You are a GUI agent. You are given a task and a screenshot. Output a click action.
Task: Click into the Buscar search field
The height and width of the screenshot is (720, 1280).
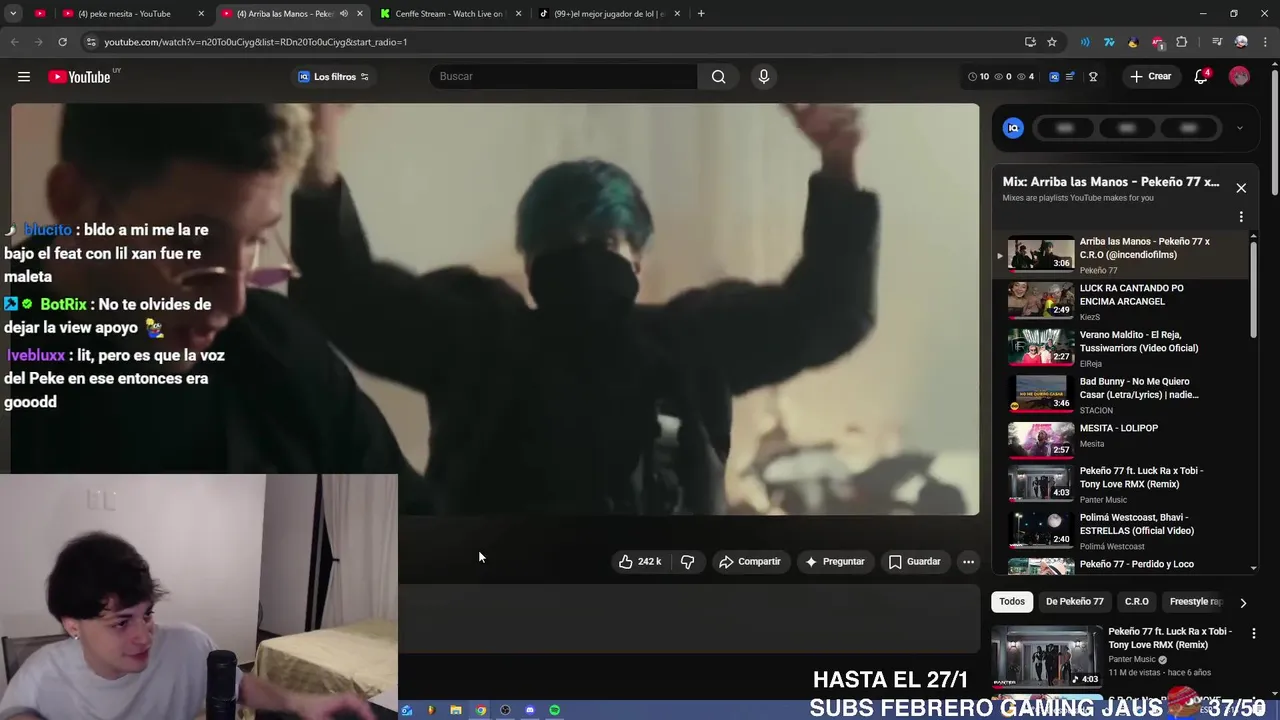[563, 77]
